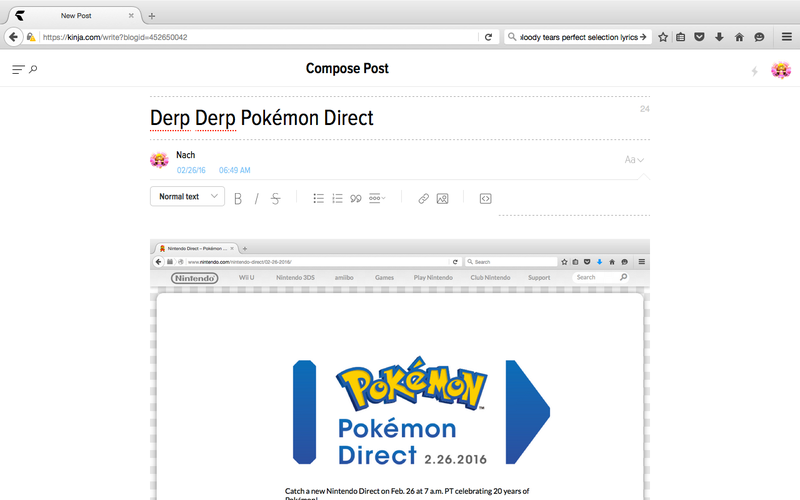This screenshot has height=500, width=800.
Task: Insert a numbered list
Action: [337, 198]
